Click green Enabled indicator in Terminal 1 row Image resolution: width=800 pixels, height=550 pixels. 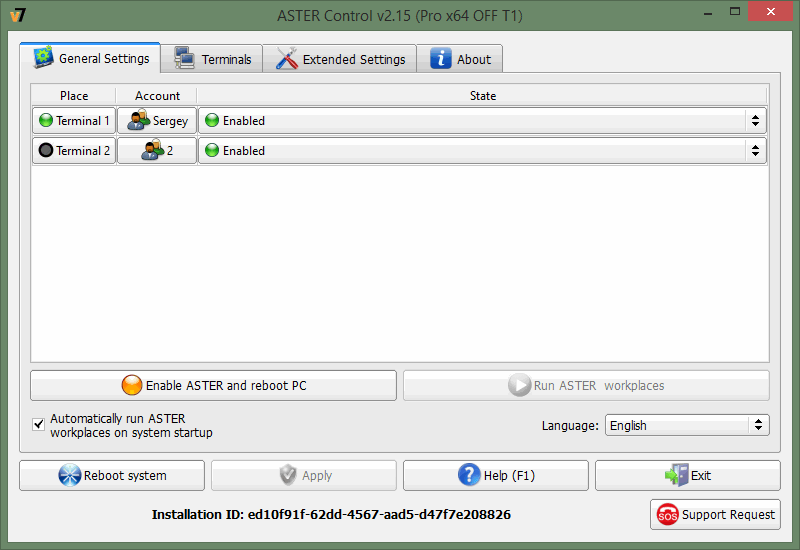[x=212, y=120]
